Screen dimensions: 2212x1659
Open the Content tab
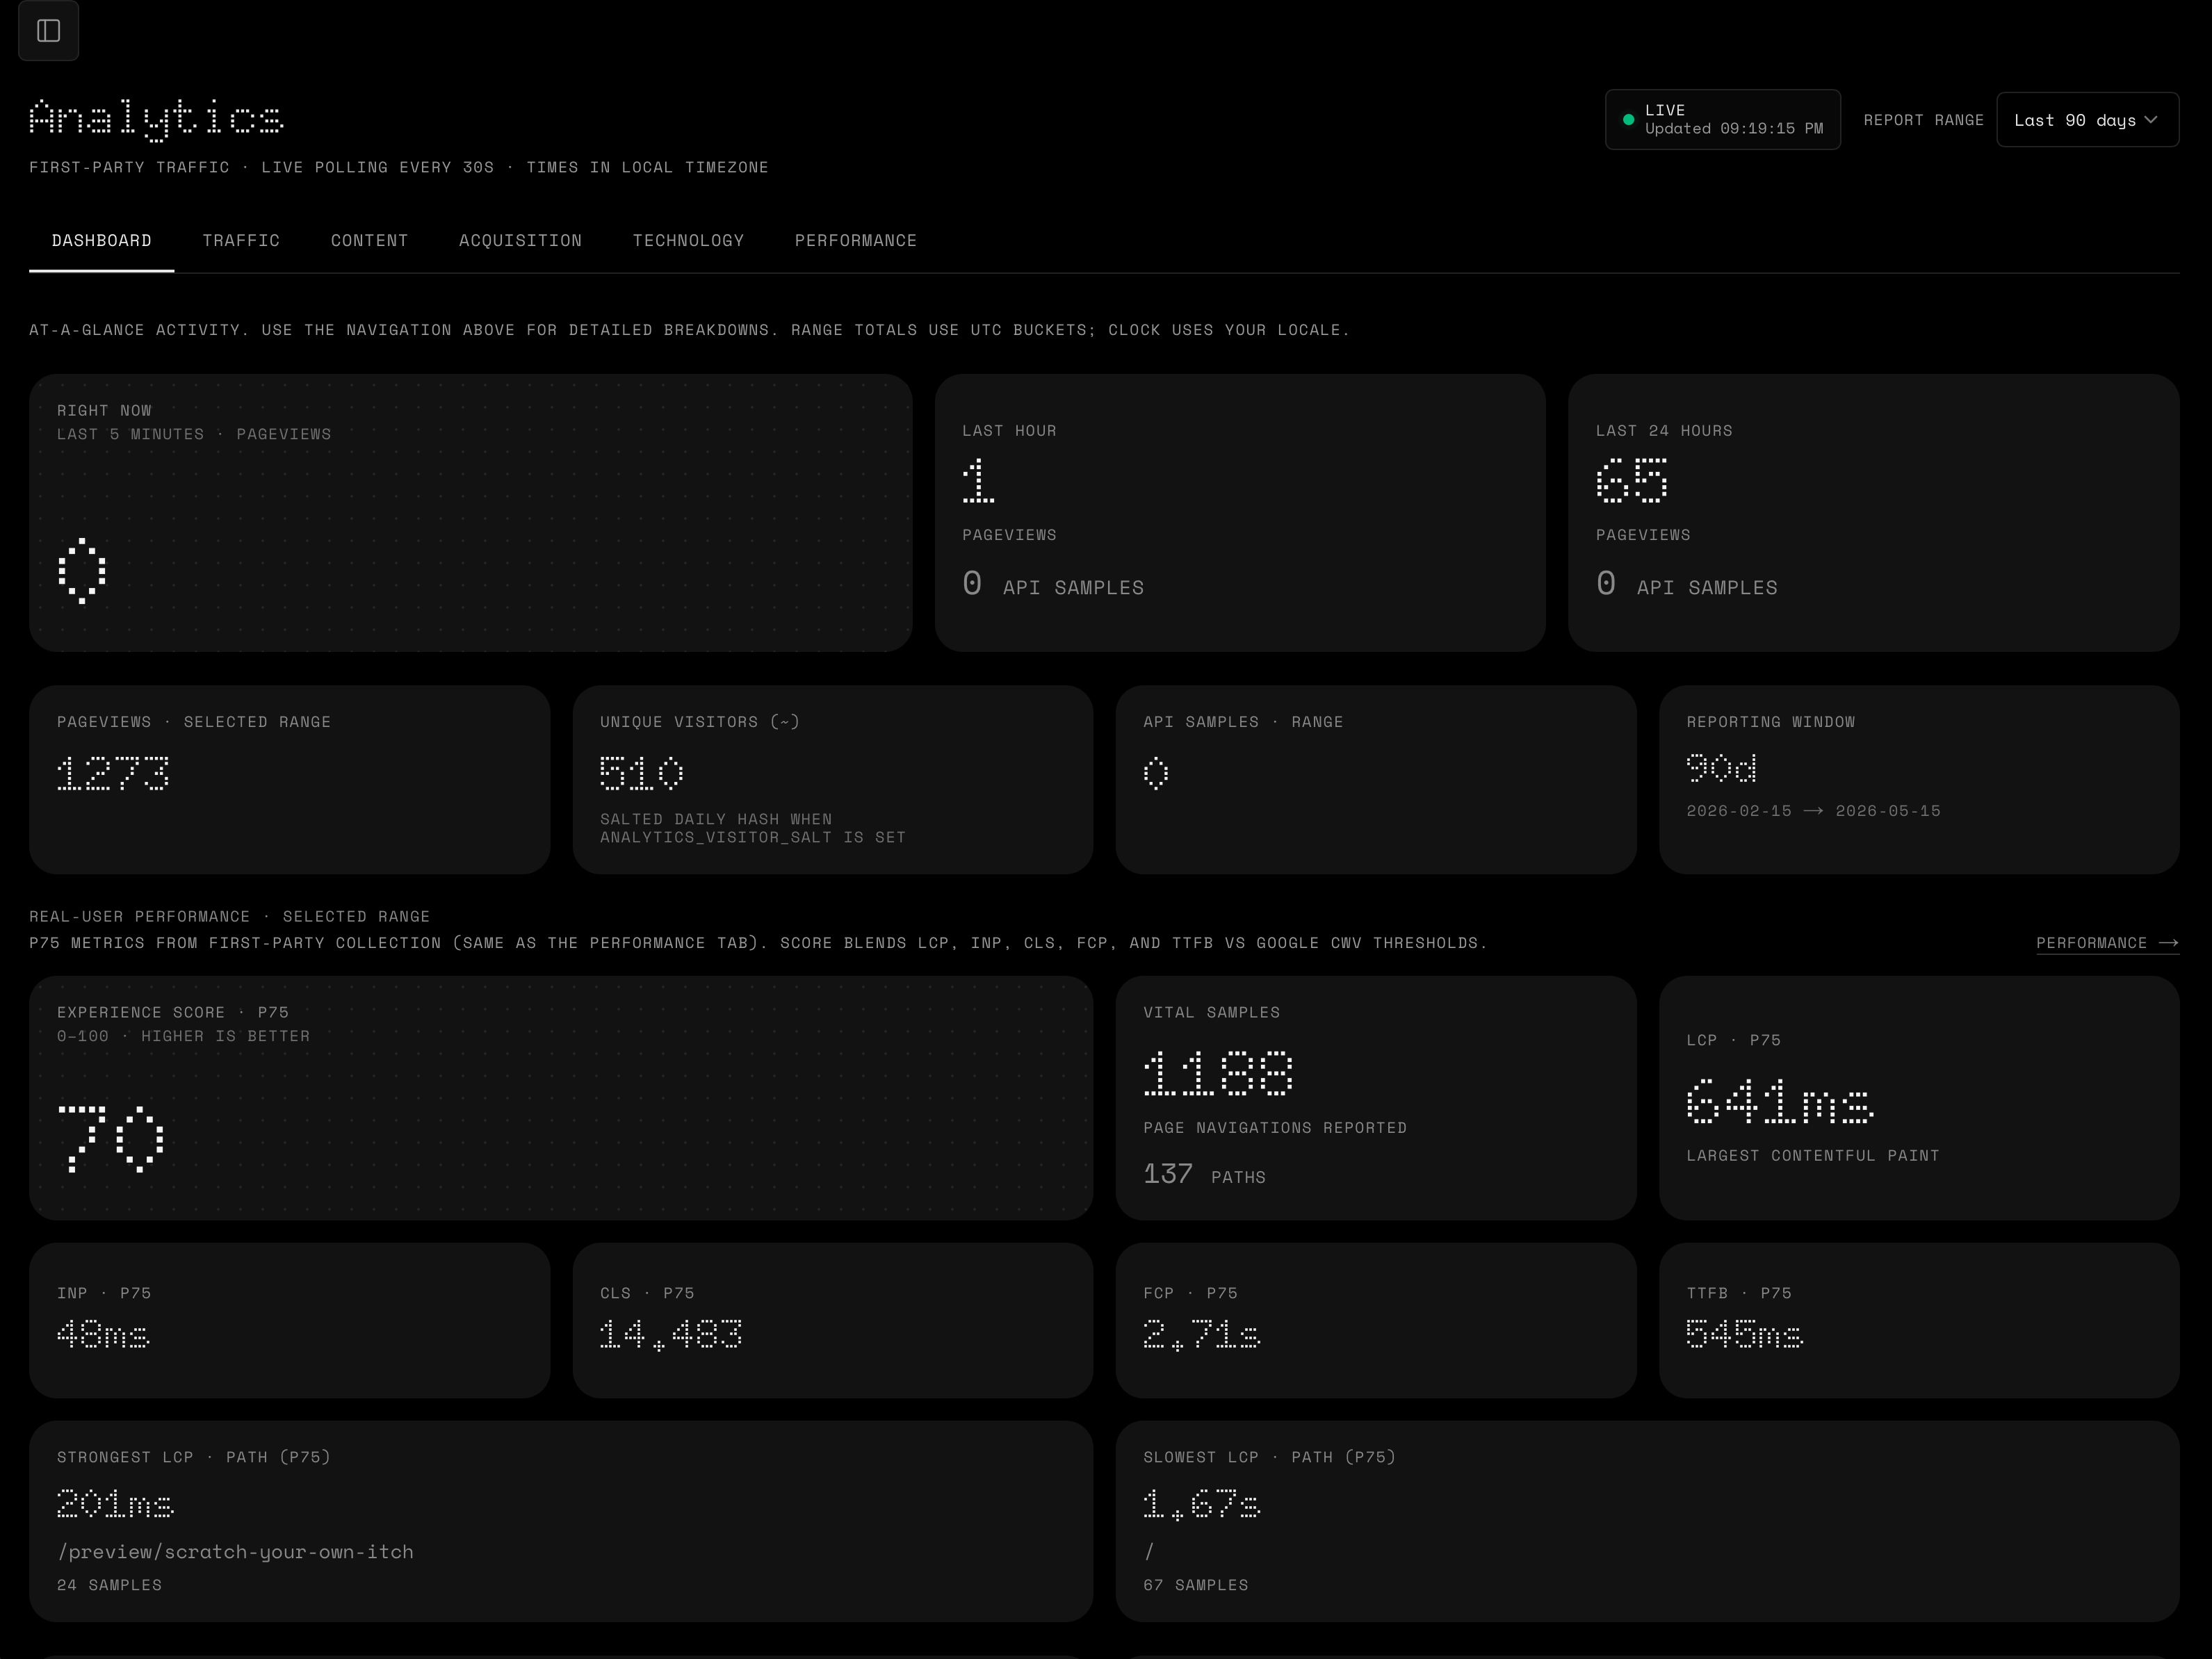point(369,241)
